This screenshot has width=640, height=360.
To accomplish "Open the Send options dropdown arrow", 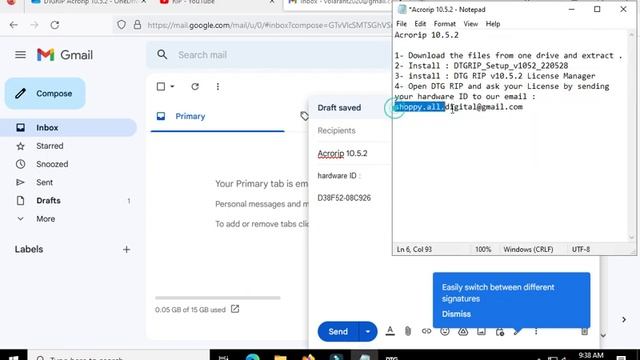I will (x=368, y=331).
